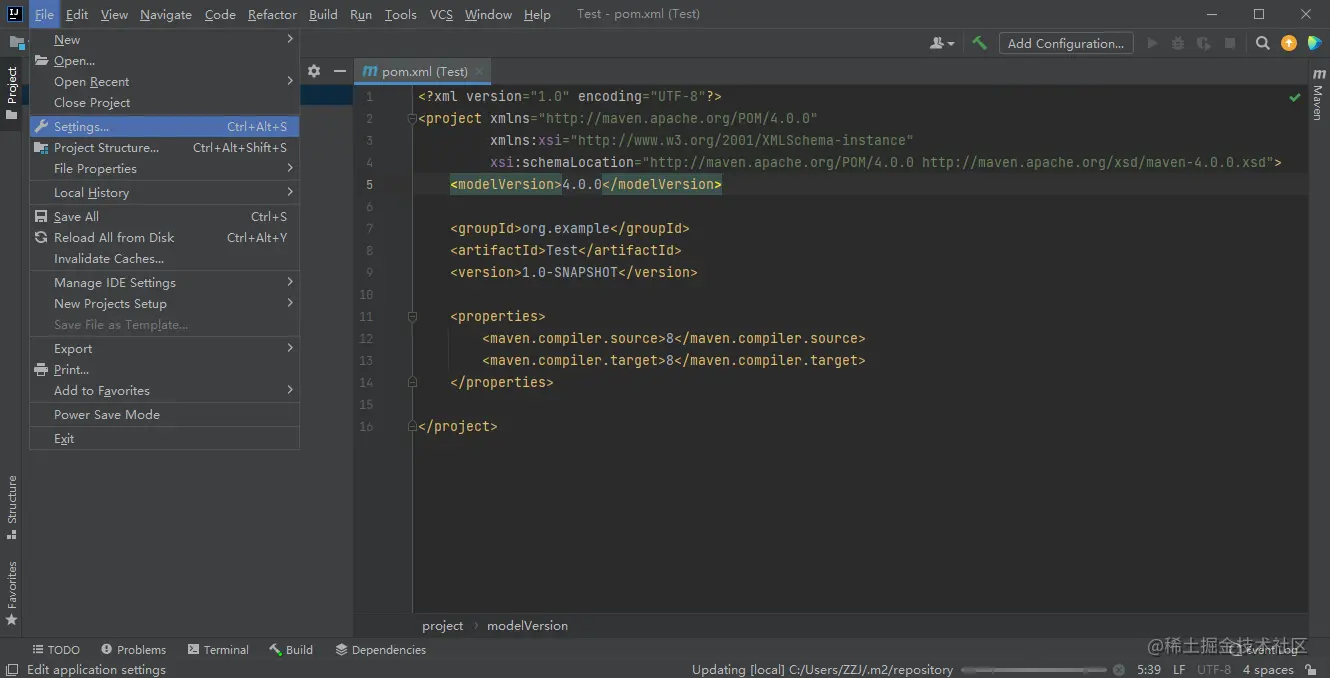Open Settings from the File menu
1330x678 pixels.
pos(165,127)
